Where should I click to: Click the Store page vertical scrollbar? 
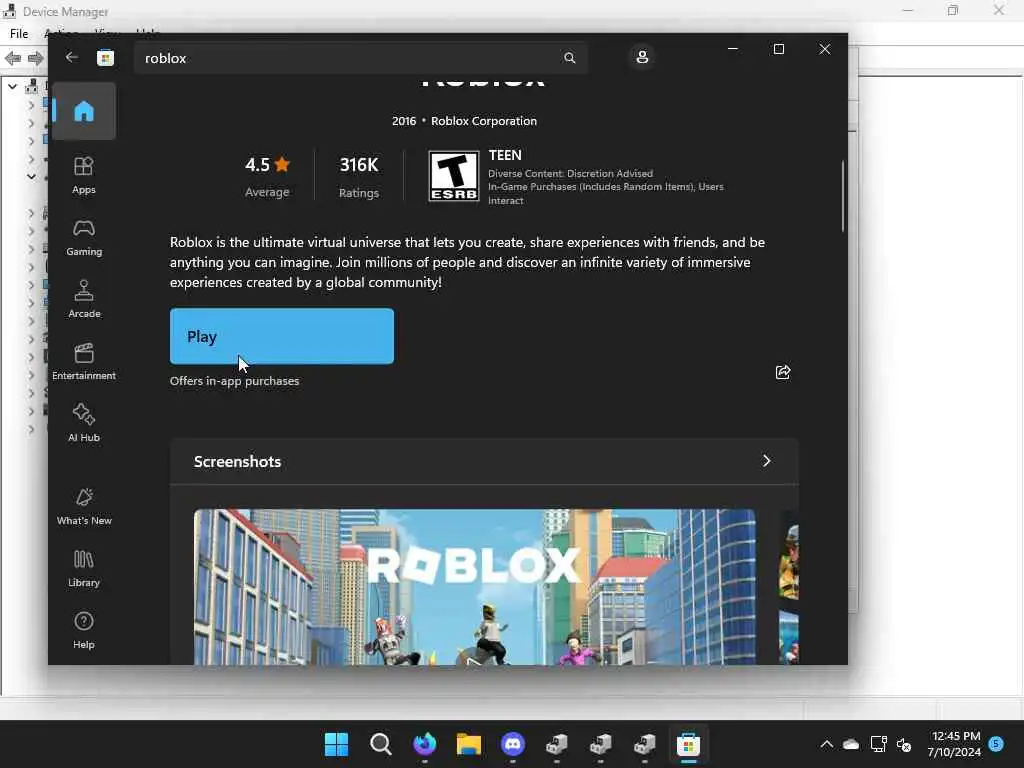point(843,196)
